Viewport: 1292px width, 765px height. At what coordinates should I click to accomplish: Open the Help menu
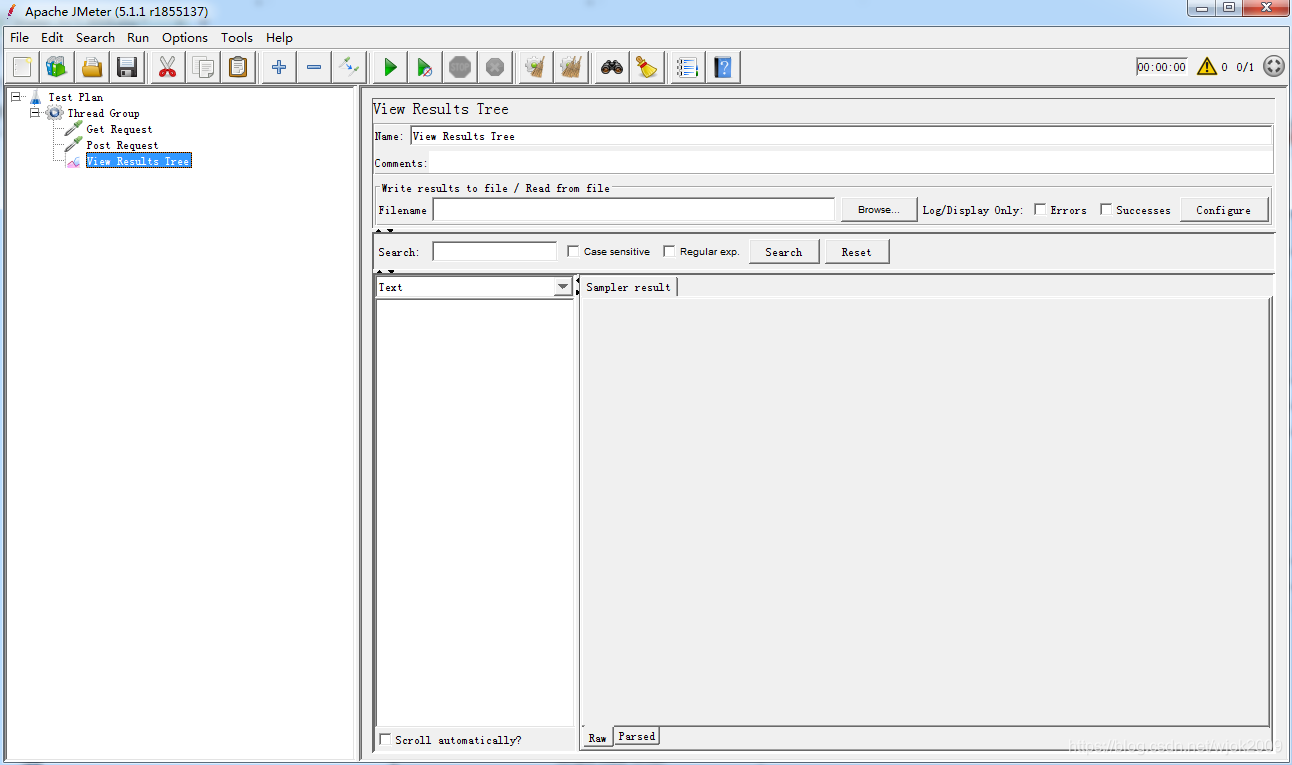(279, 37)
